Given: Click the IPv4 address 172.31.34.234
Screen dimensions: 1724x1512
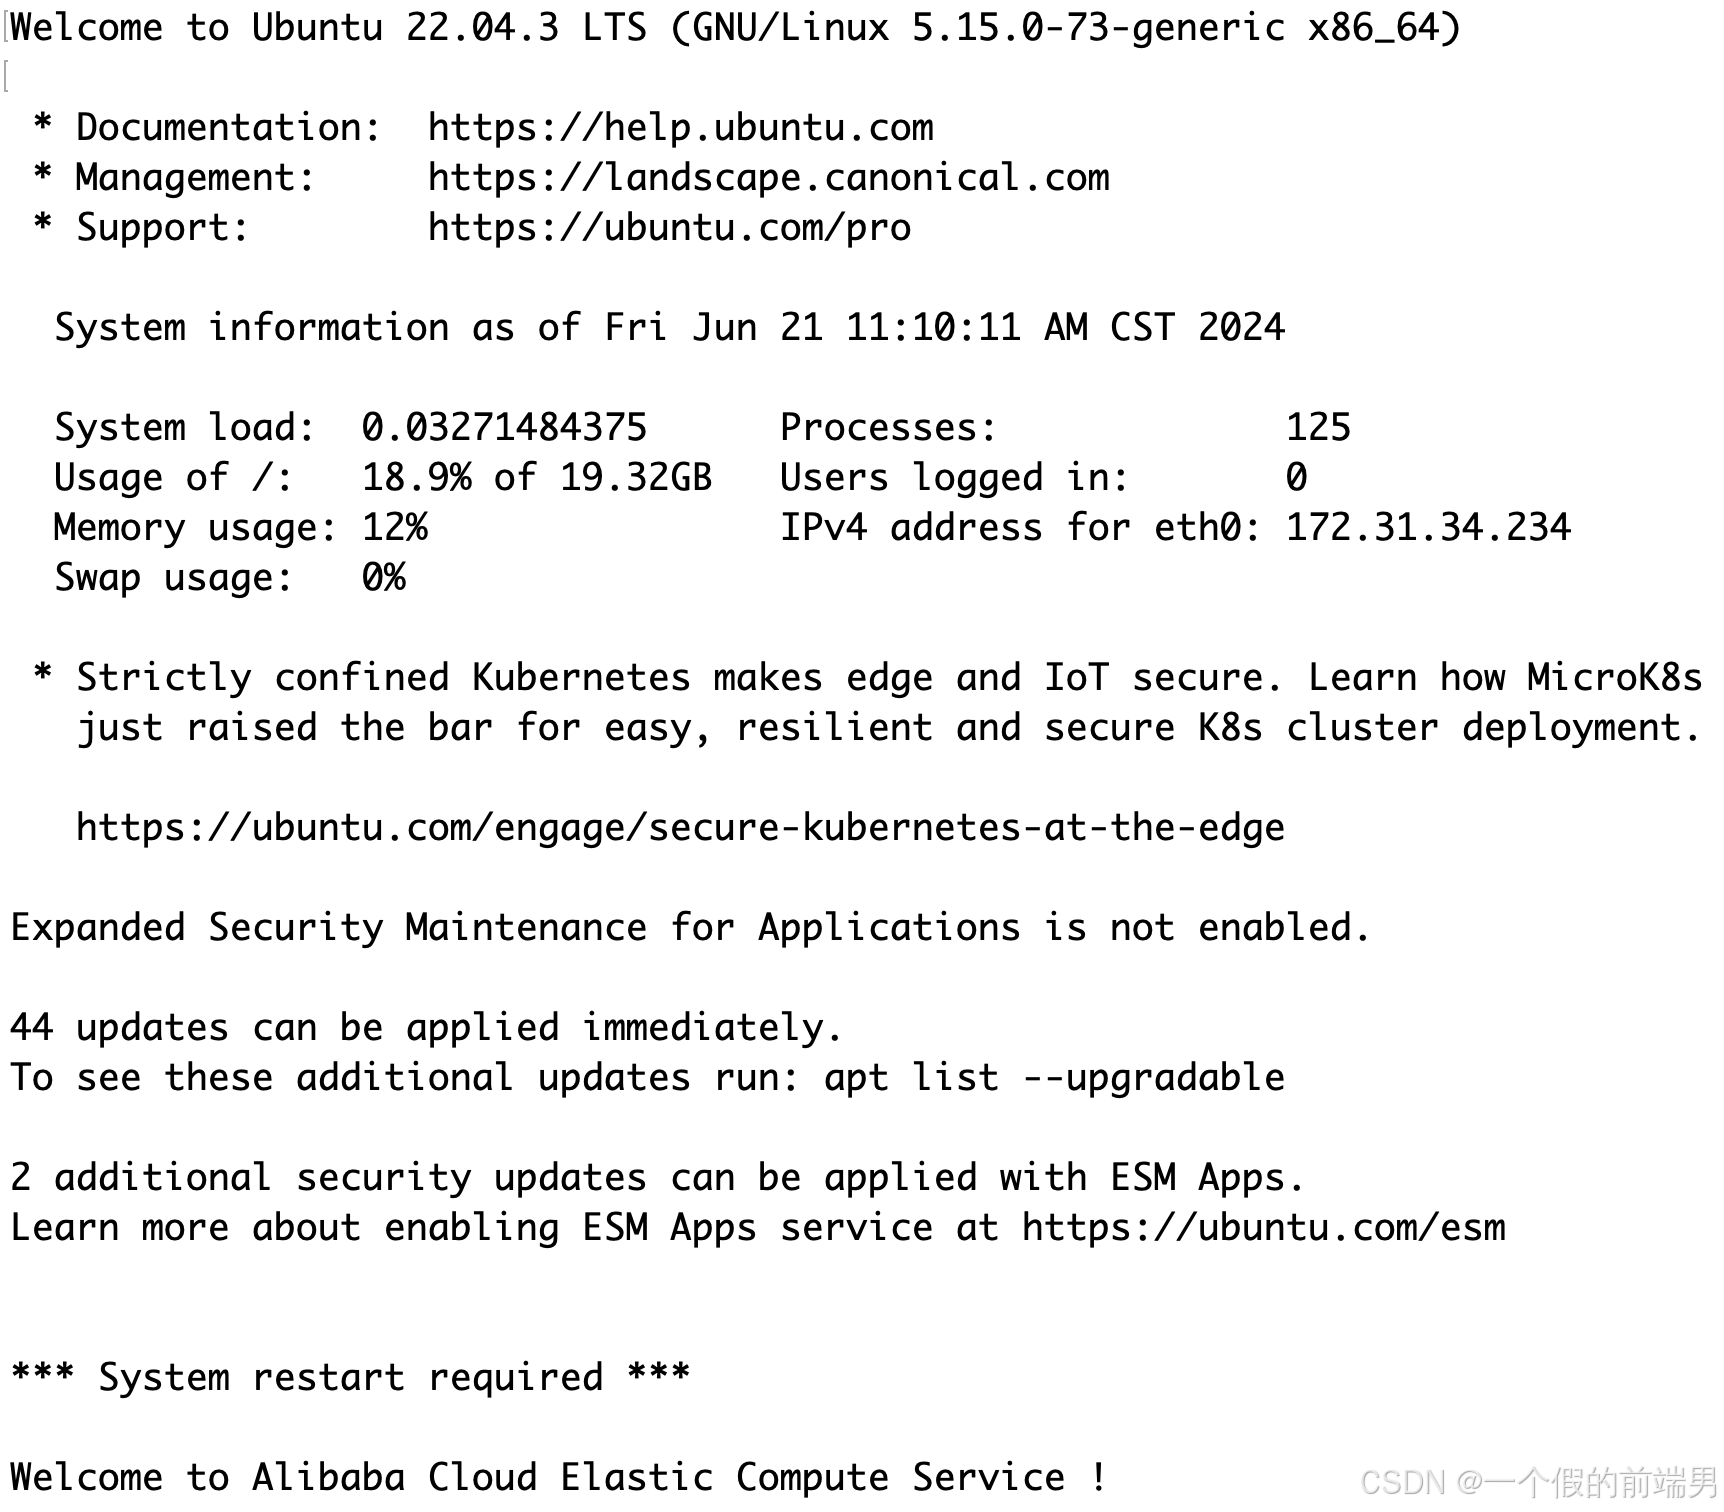Looking at the screenshot, I should point(1428,528).
